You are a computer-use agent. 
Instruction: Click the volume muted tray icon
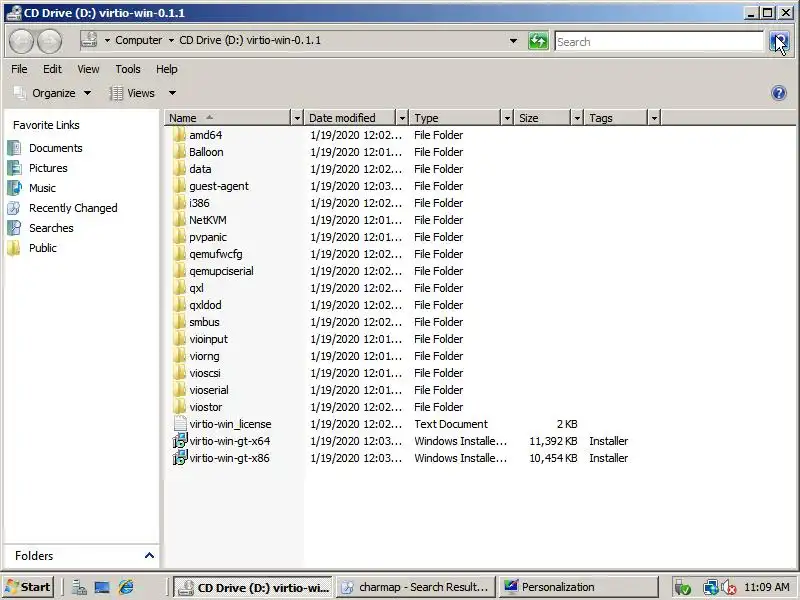tap(730, 588)
